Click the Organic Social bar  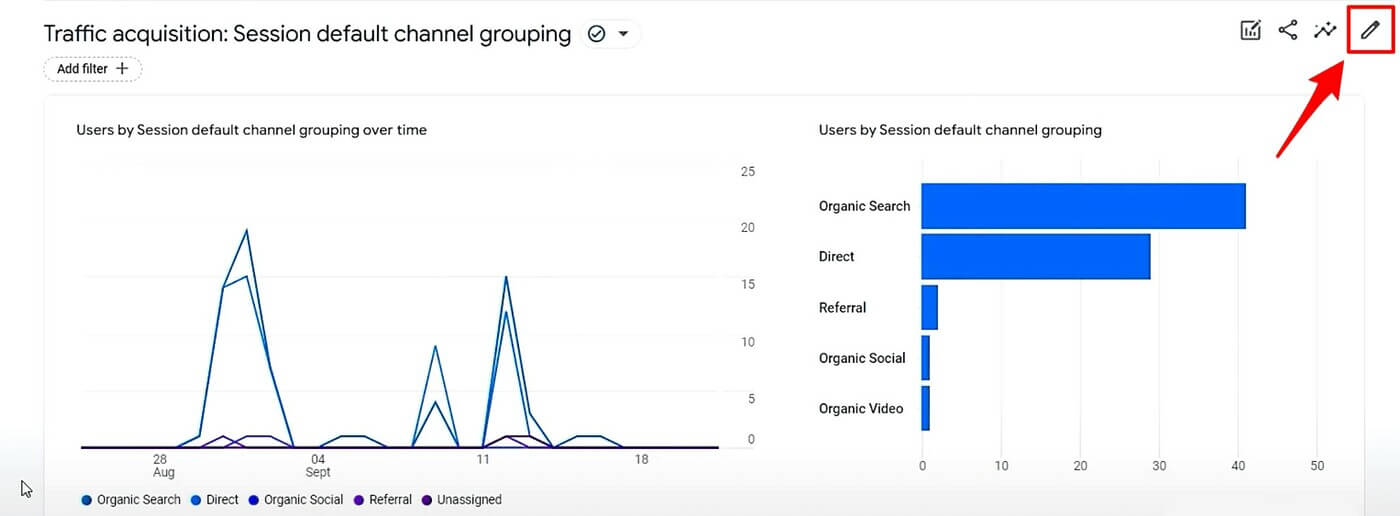(x=925, y=358)
